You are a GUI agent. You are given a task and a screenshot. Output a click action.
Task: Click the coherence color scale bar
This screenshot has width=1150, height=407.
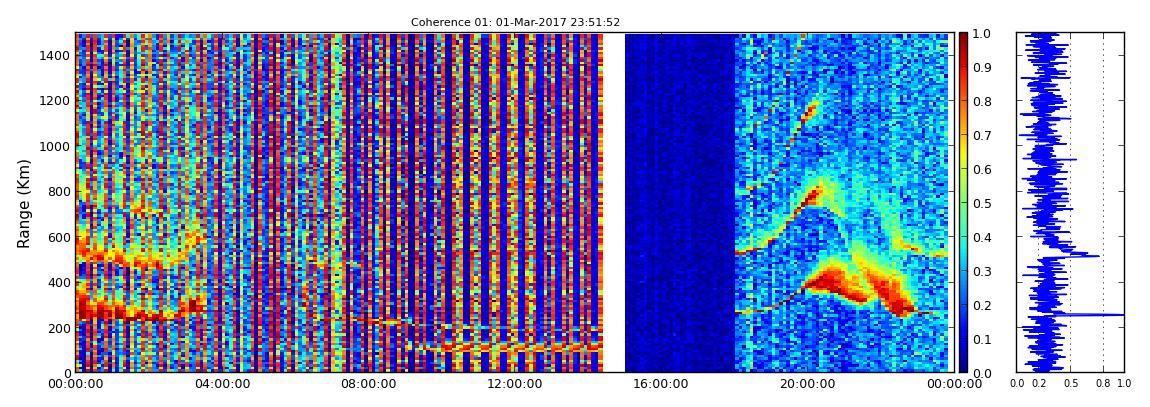pos(964,202)
